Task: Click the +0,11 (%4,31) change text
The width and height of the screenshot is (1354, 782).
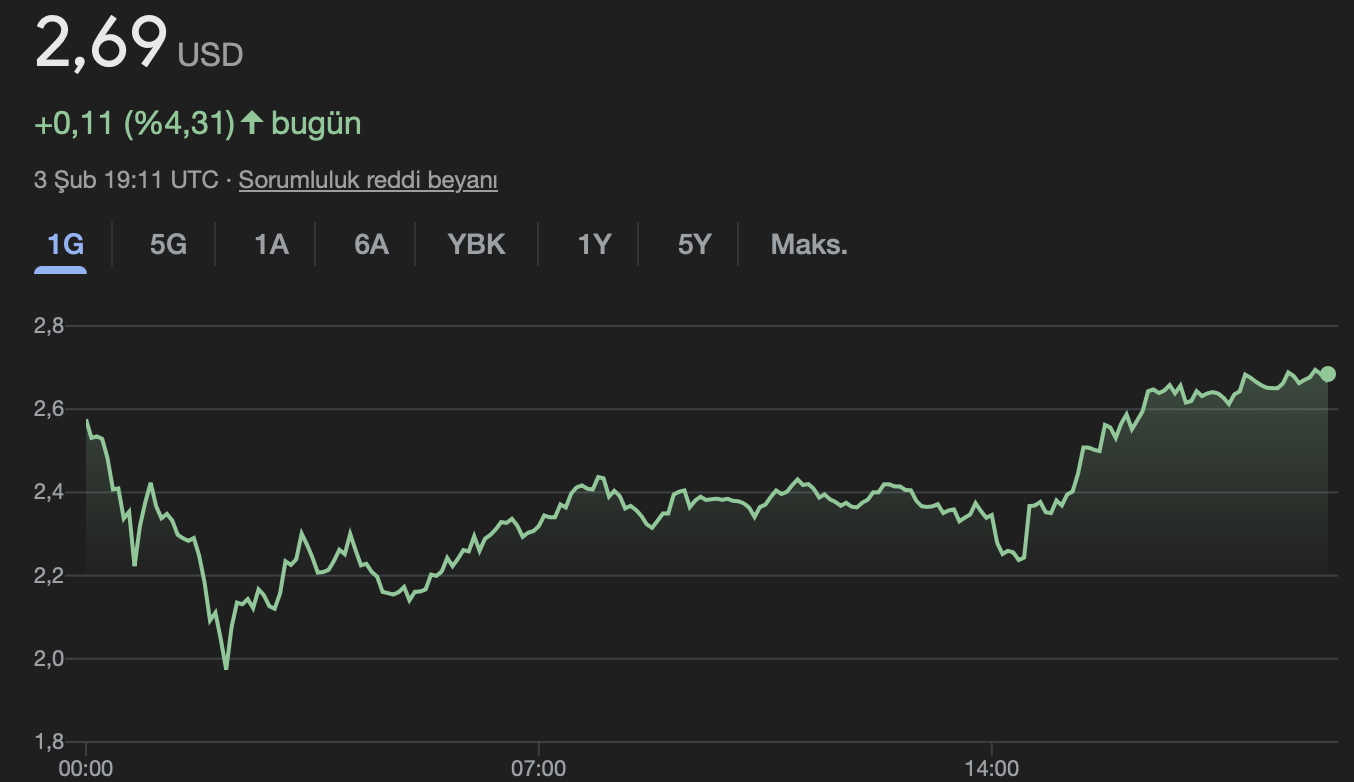Action: [135, 124]
